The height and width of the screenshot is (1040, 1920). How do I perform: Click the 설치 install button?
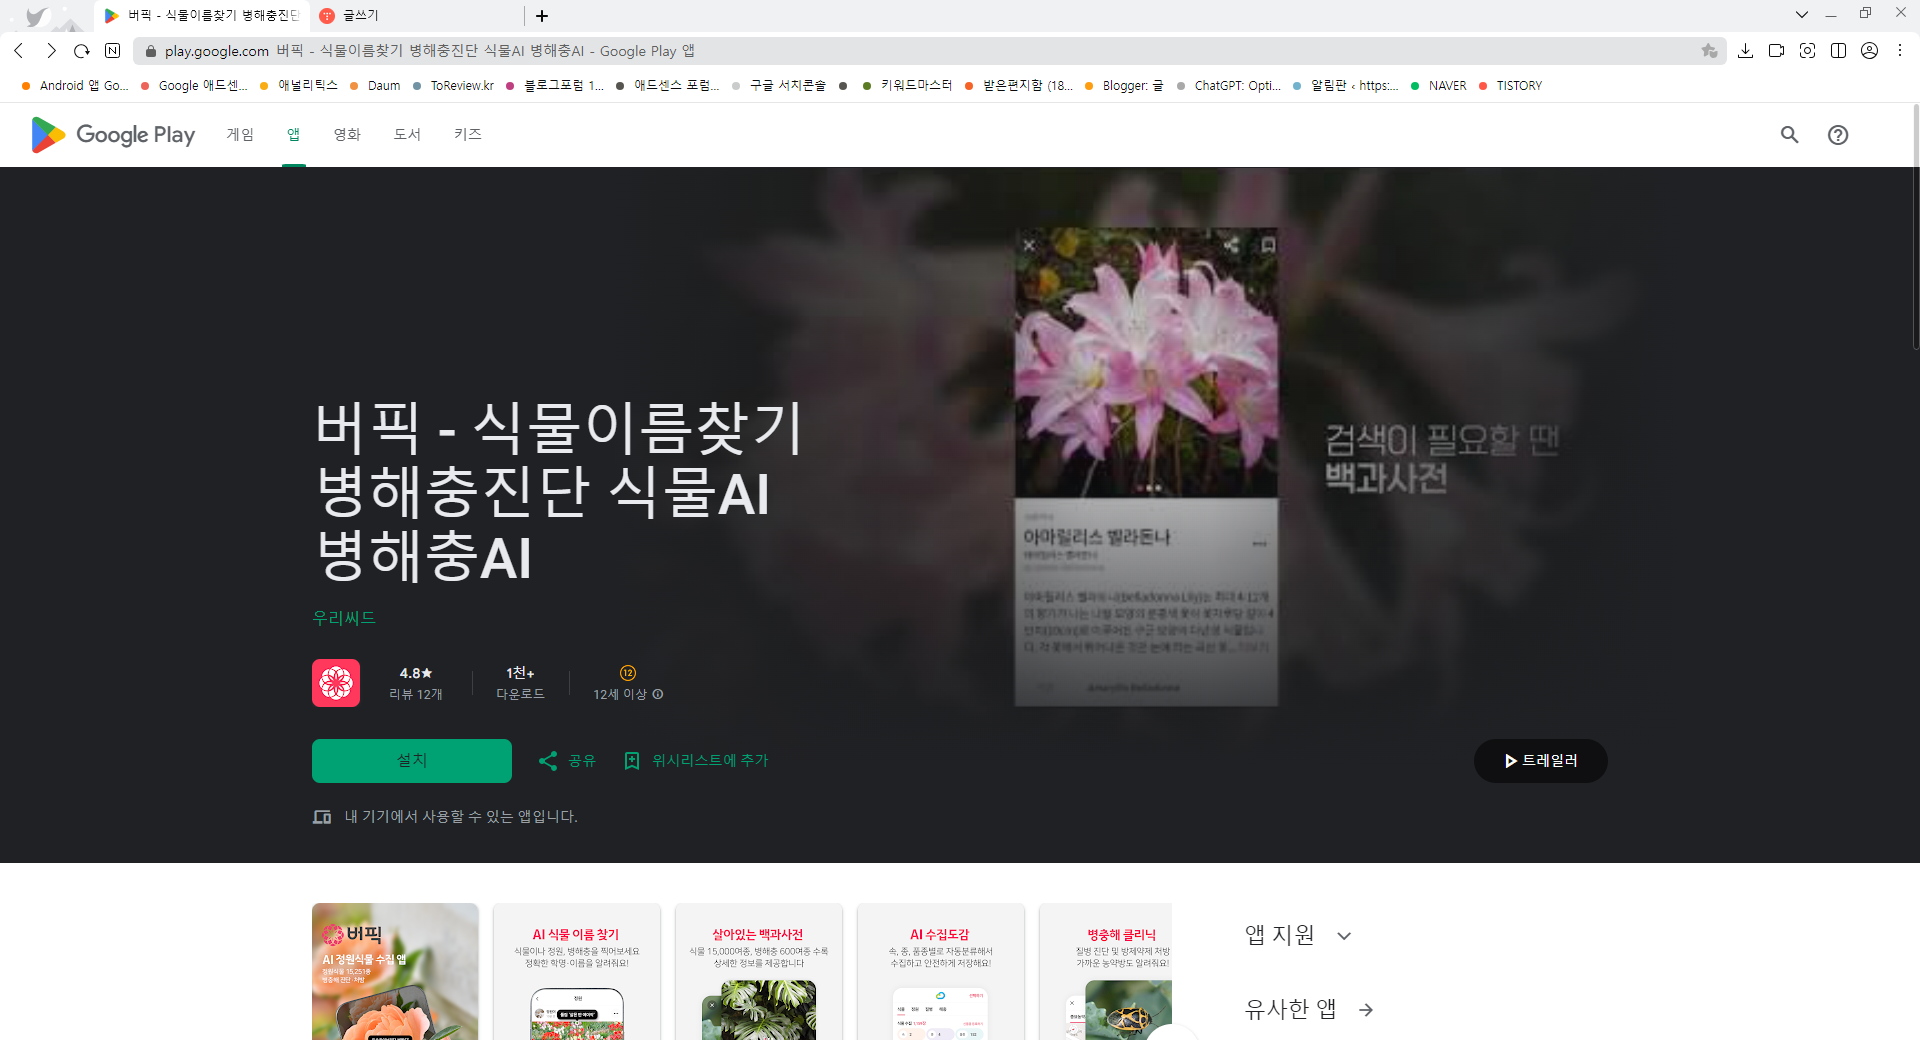(411, 760)
